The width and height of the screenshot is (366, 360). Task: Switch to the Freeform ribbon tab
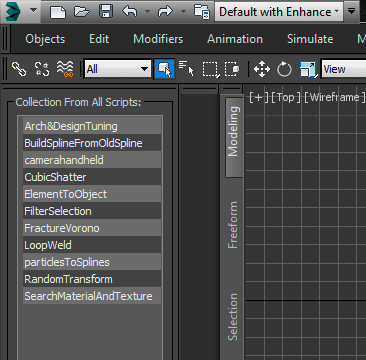[233, 225]
